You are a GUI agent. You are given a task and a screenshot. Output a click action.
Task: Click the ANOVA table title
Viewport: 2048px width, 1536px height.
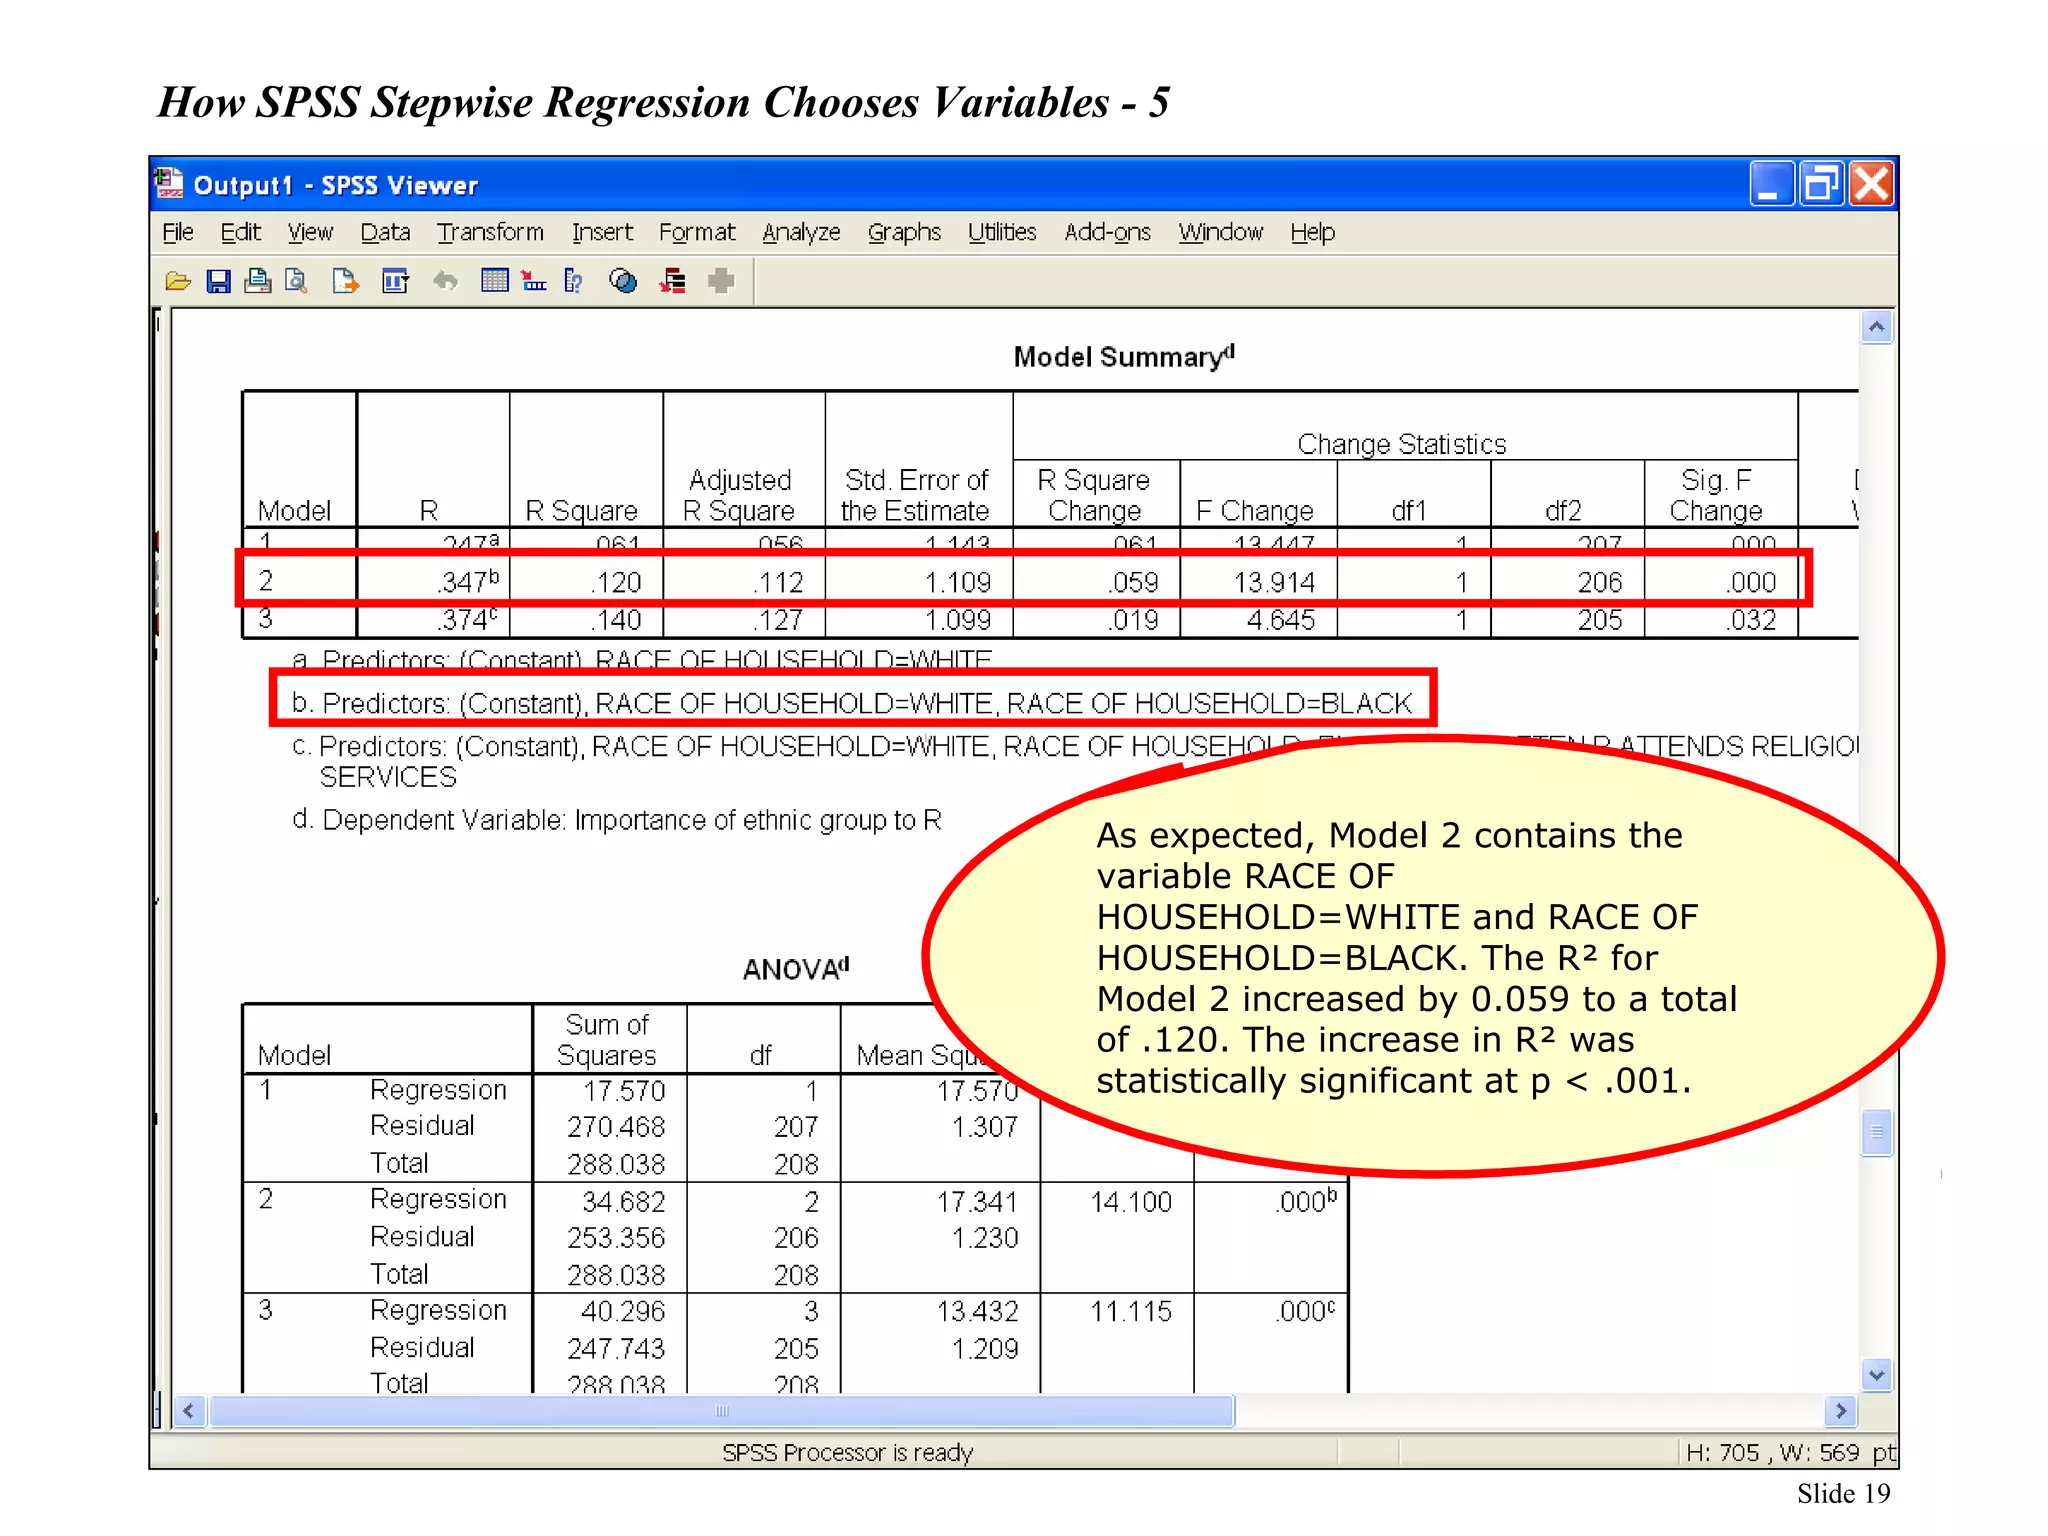click(796, 968)
